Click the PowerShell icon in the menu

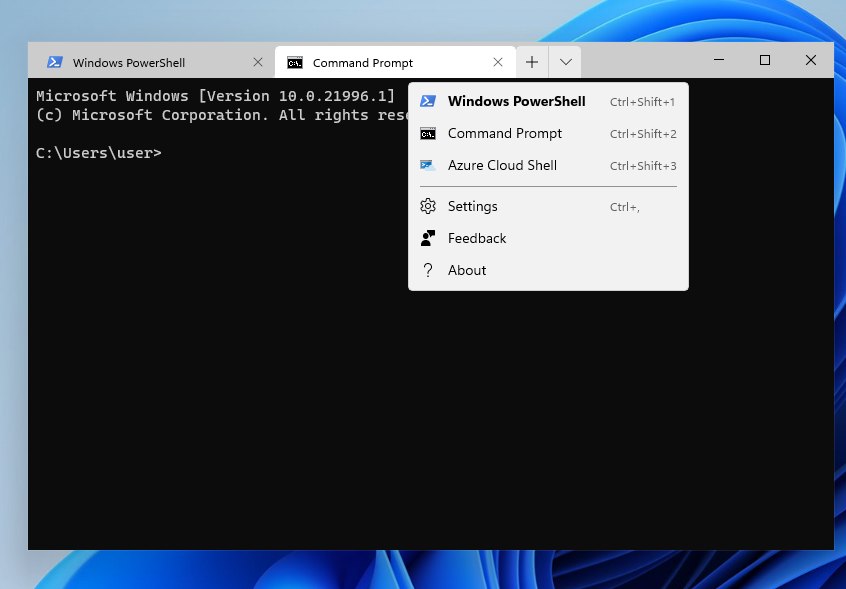428,101
